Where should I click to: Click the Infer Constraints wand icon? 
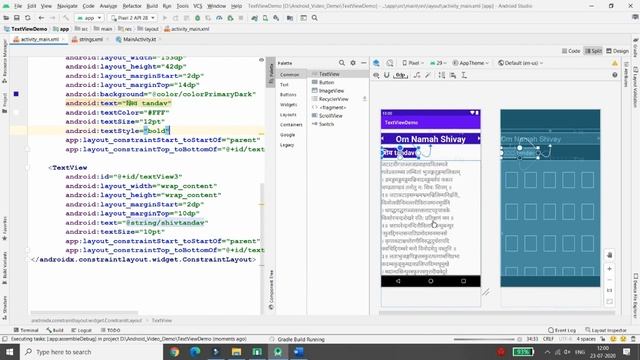click(x=427, y=75)
